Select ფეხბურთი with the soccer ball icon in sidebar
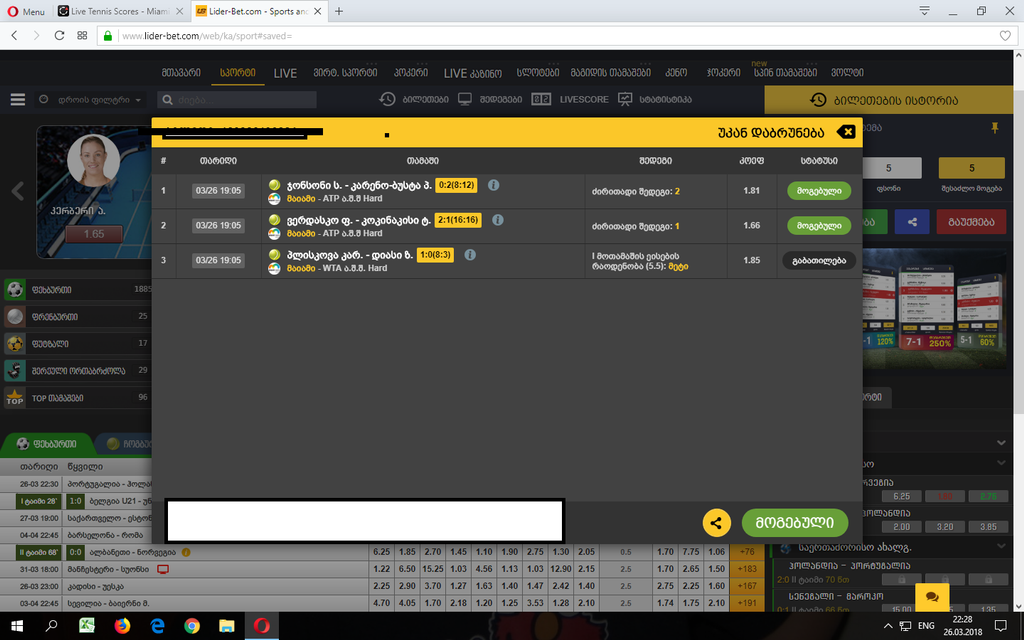This screenshot has height=640, width=1024. point(77,289)
